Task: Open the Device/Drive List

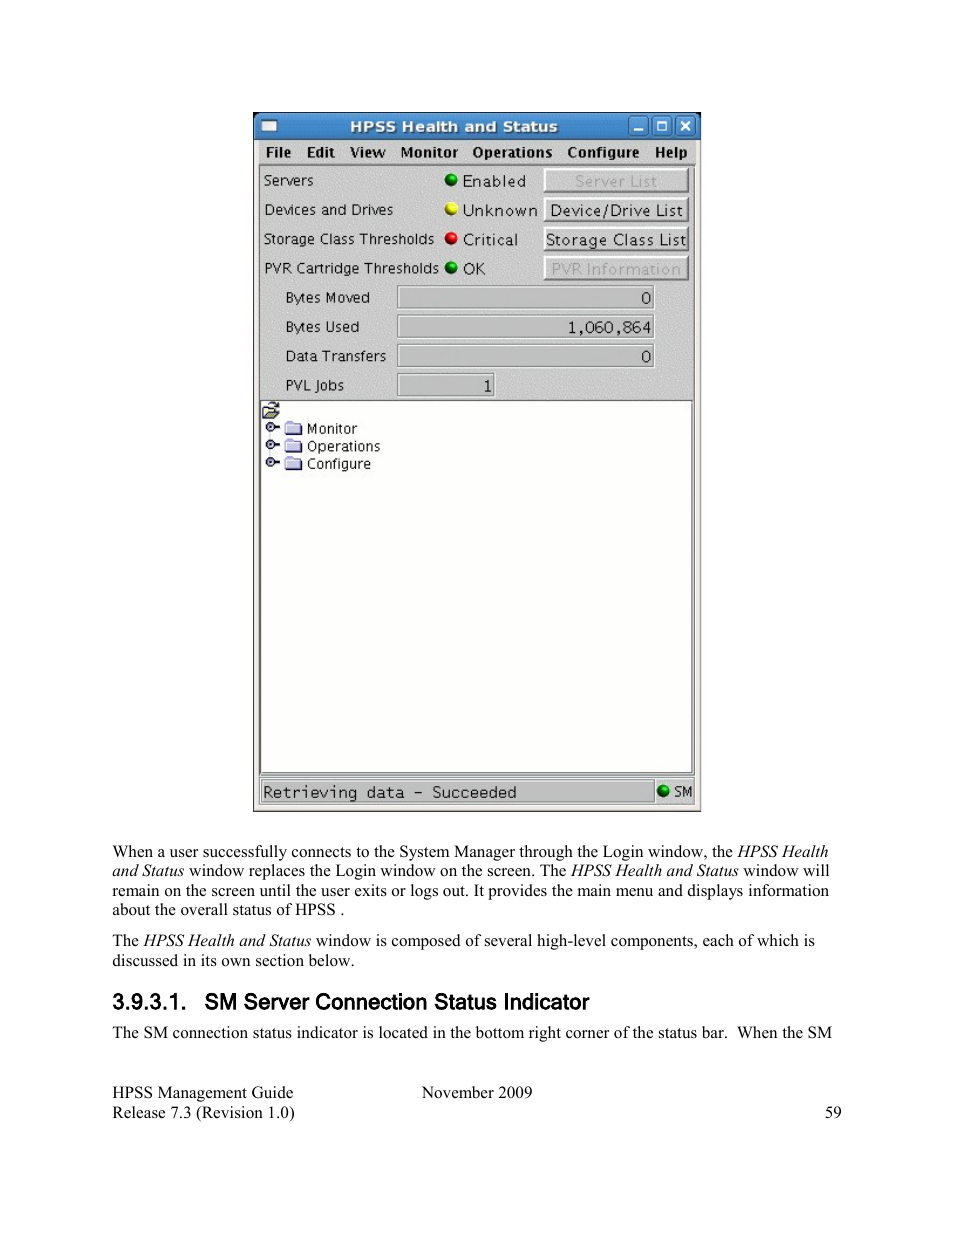Action: click(x=616, y=210)
